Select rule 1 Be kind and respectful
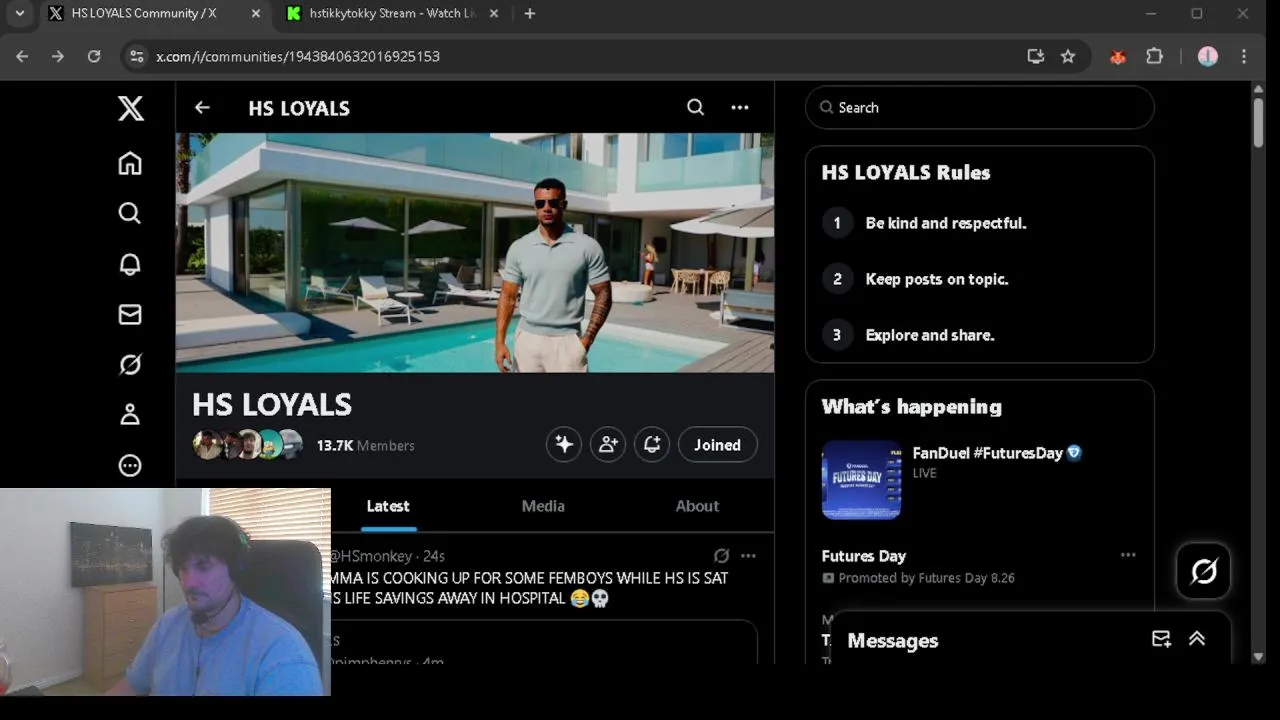This screenshot has height=720, width=1280. tap(946, 223)
